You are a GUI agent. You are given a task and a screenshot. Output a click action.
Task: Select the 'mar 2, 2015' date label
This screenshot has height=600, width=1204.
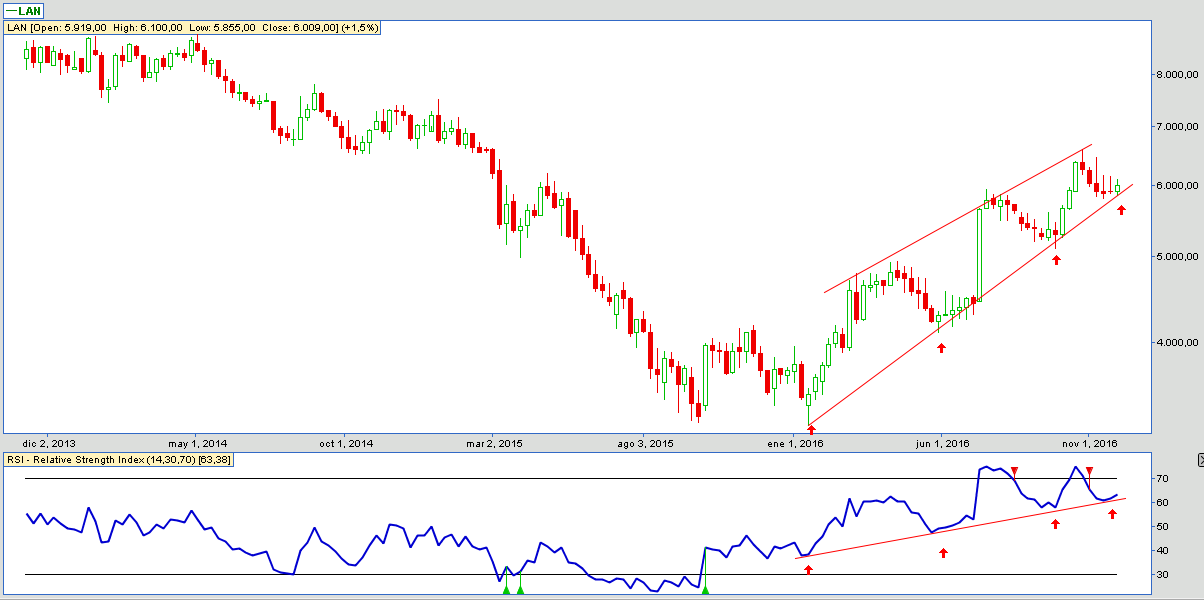[x=494, y=443]
